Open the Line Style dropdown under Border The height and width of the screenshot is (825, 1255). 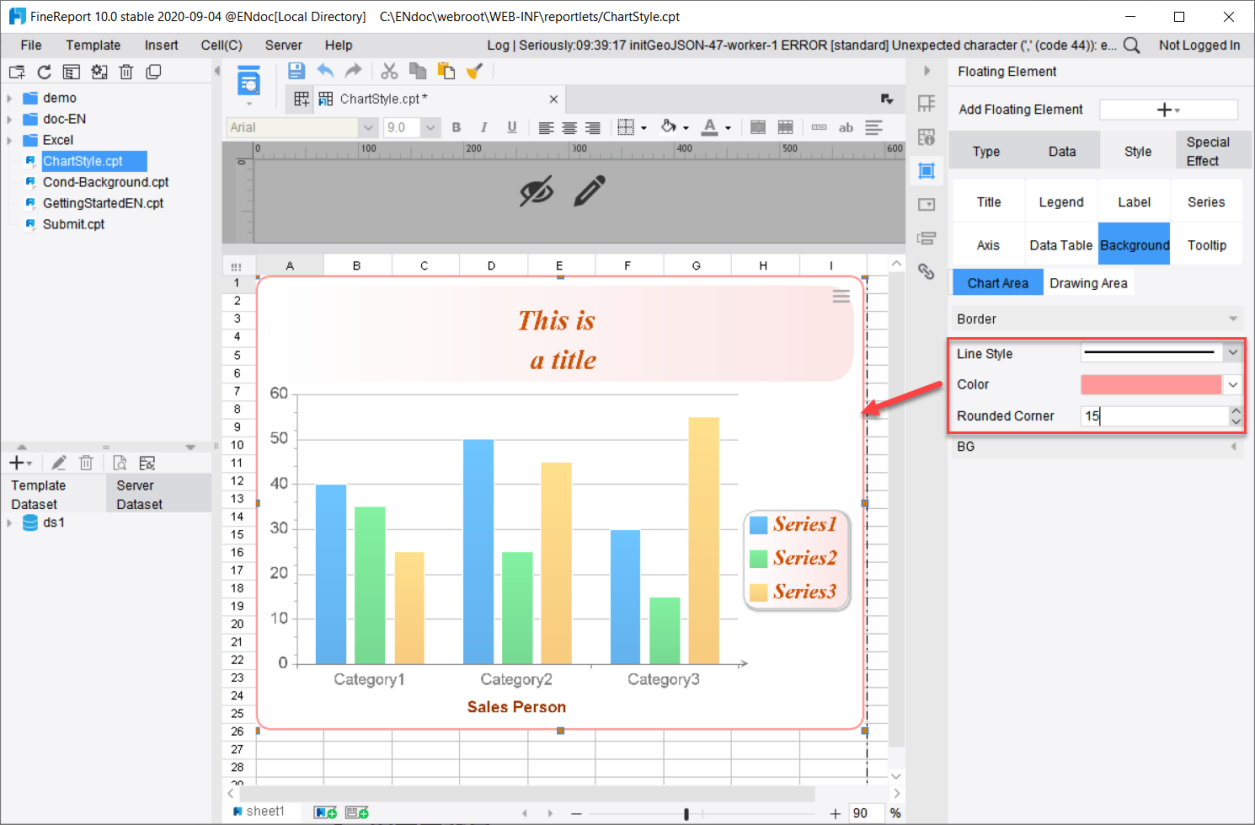point(1231,353)
